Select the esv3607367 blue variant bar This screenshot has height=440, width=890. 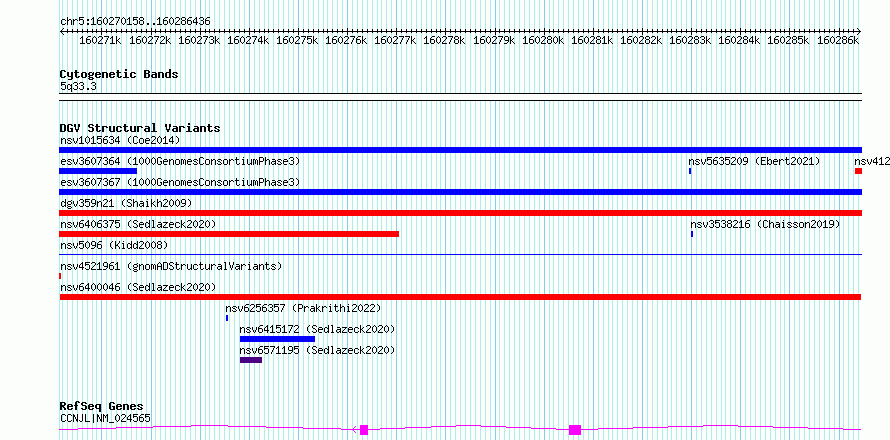point(460,192)
